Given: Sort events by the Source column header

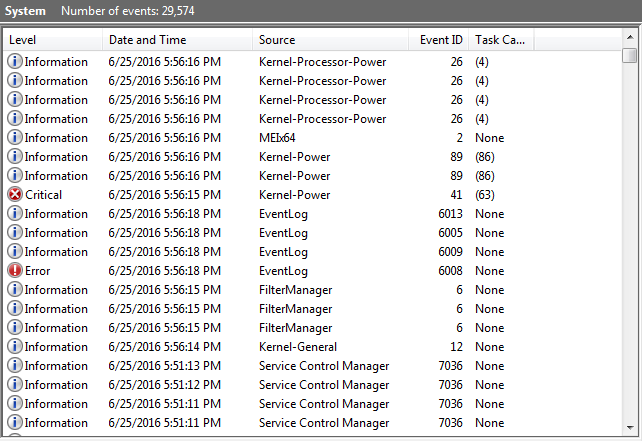Looking at the screenshot, I should [x=330, y=40].
